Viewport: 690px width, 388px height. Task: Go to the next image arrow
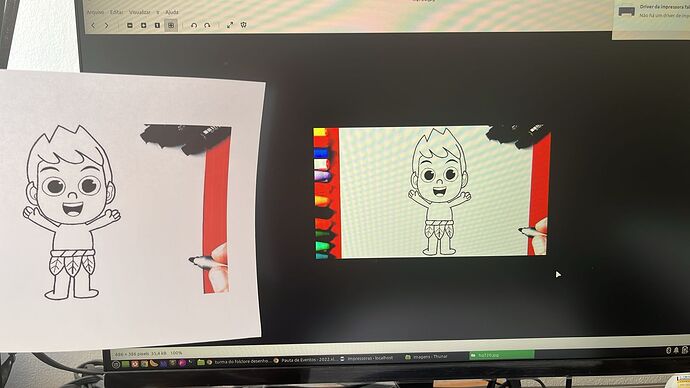(106, 26)
